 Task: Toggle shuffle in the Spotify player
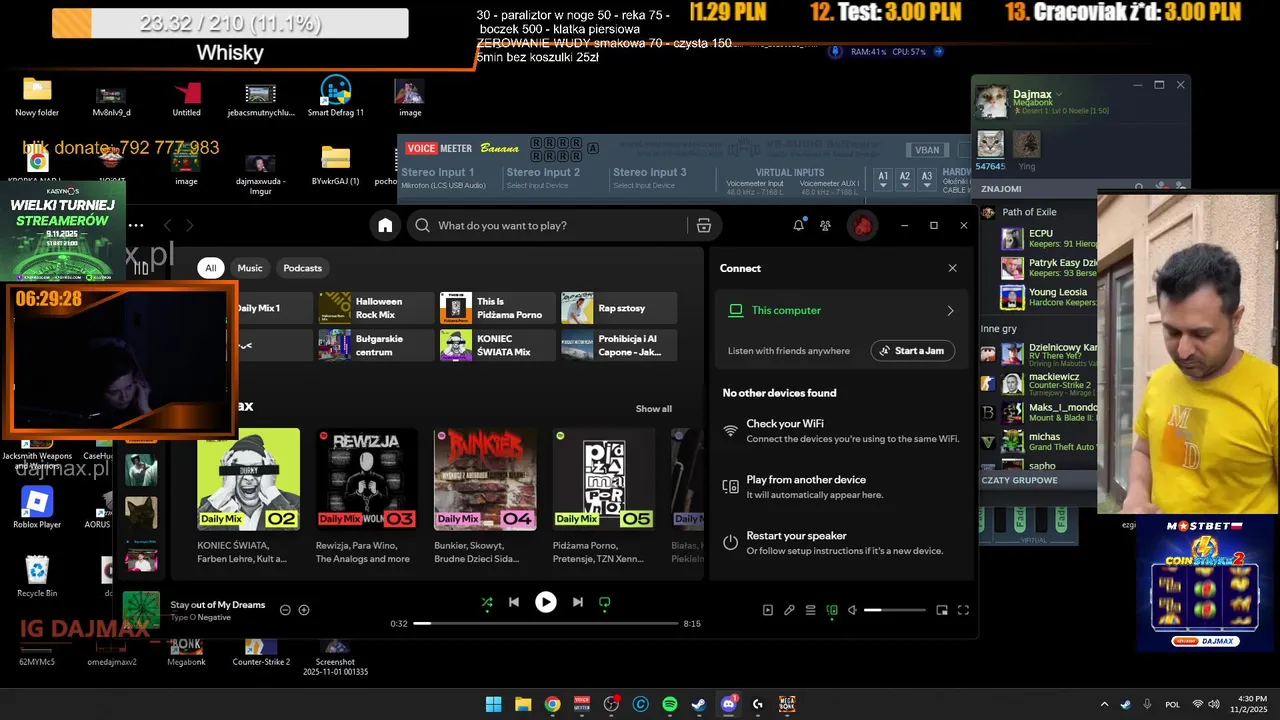click(487, 602)
